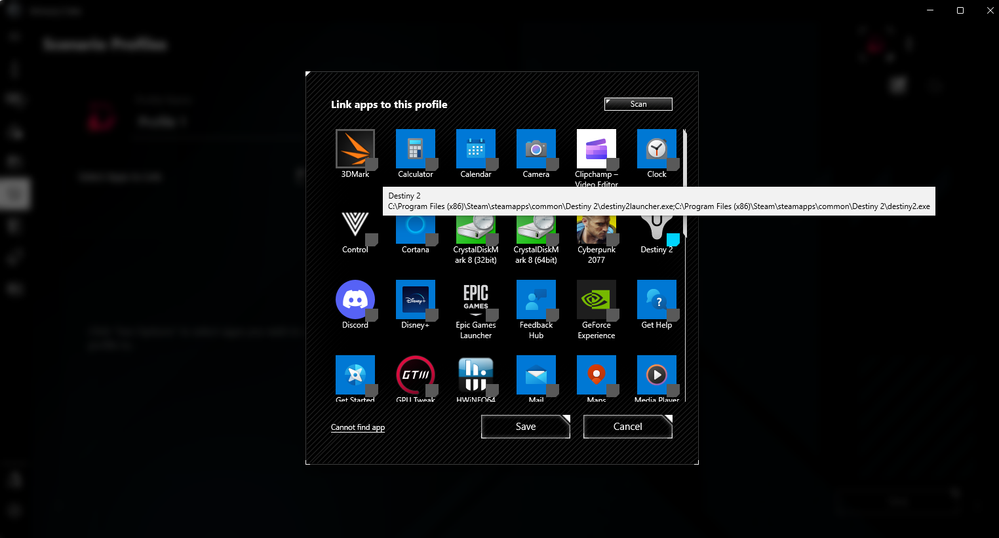Click the app list scrollbar thumb
This screenshot has height=538, width=999.
click(x=685, y=182)
